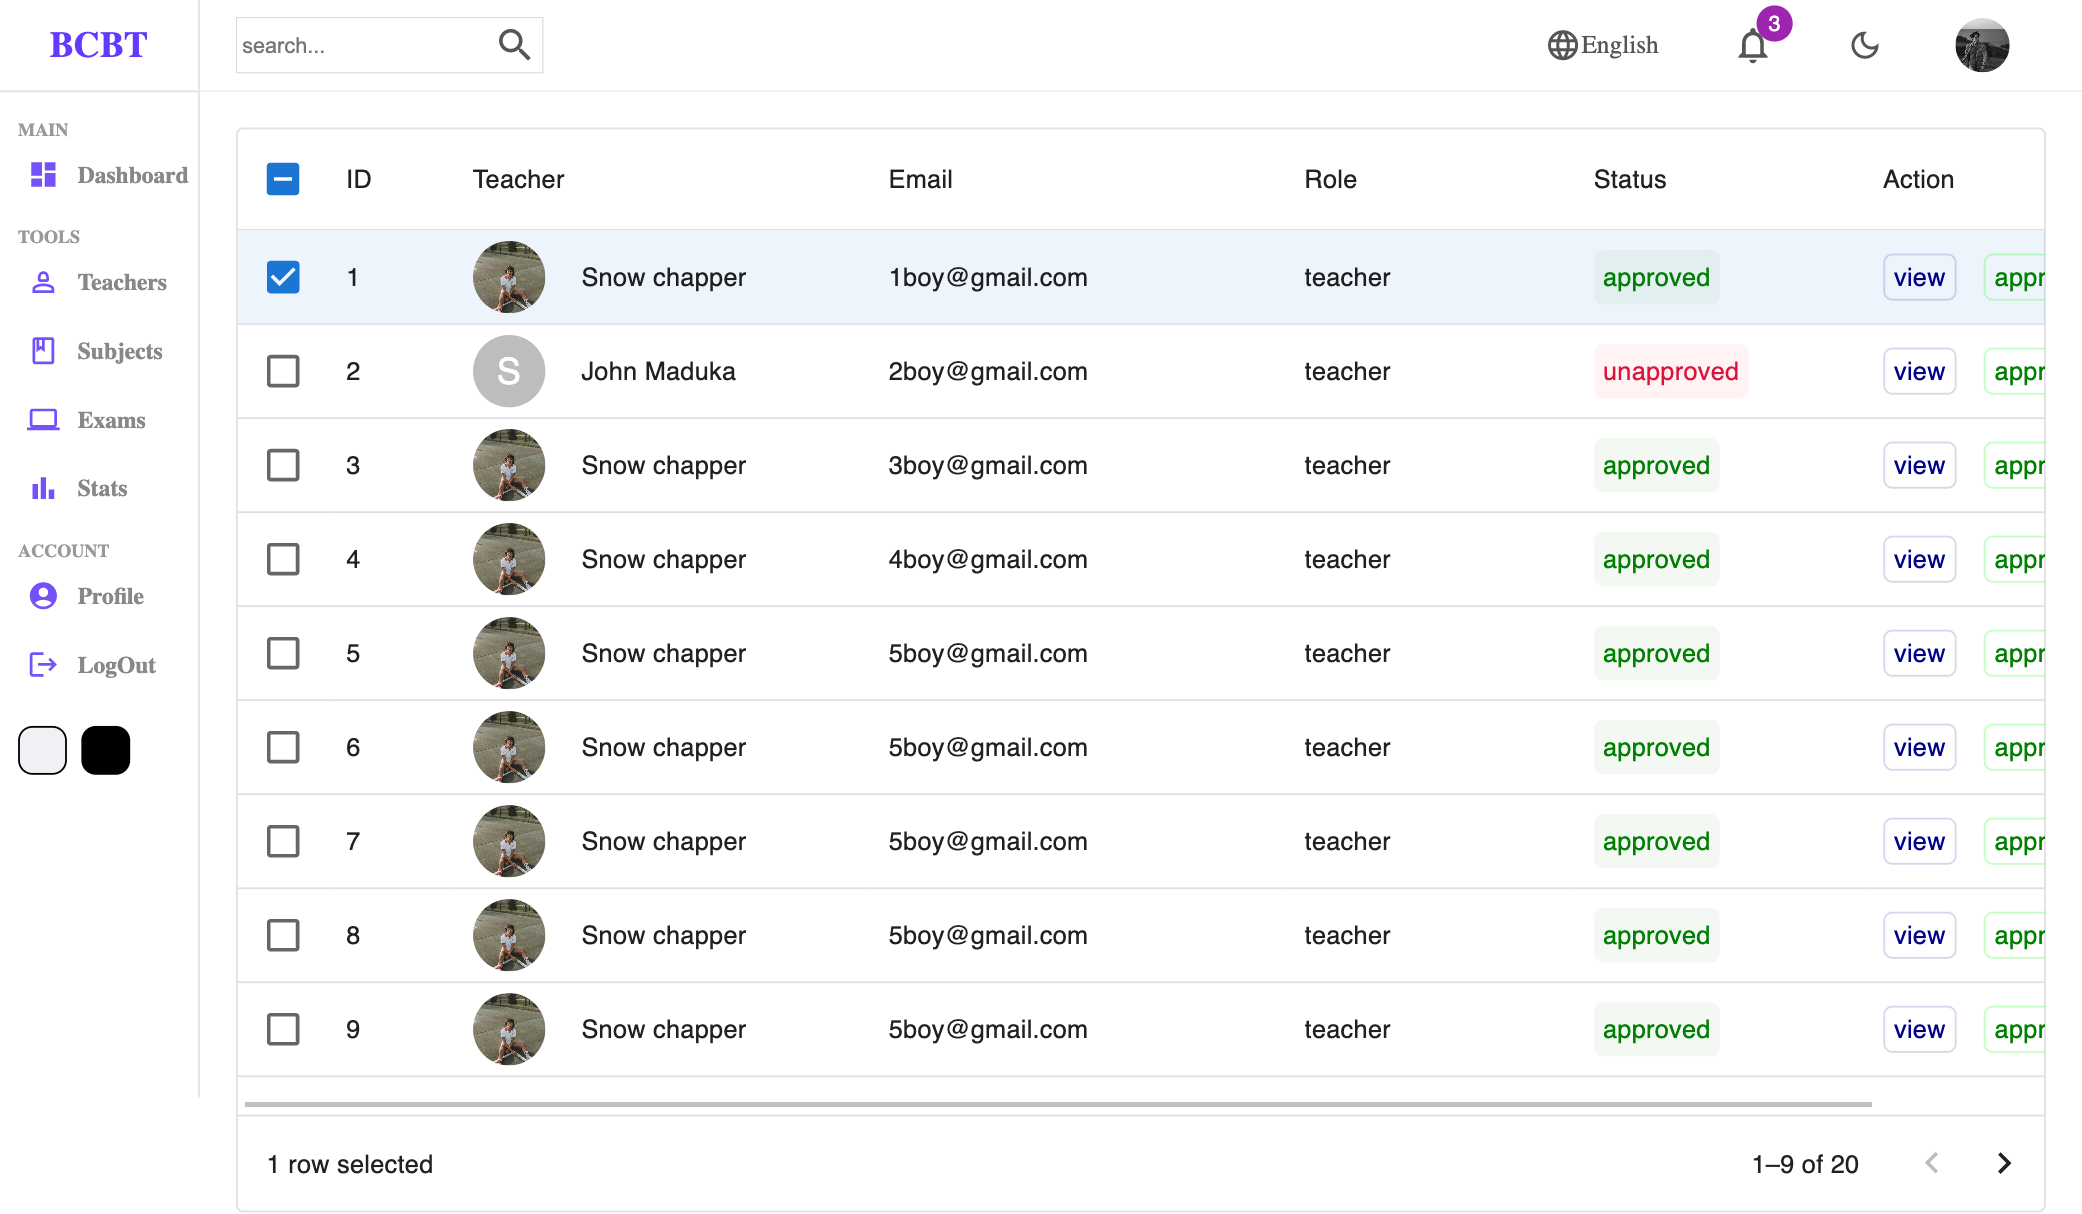Viewport: 2082px width, 1214px height.
Task: Go to next table page
Action: [2003, 1163]
